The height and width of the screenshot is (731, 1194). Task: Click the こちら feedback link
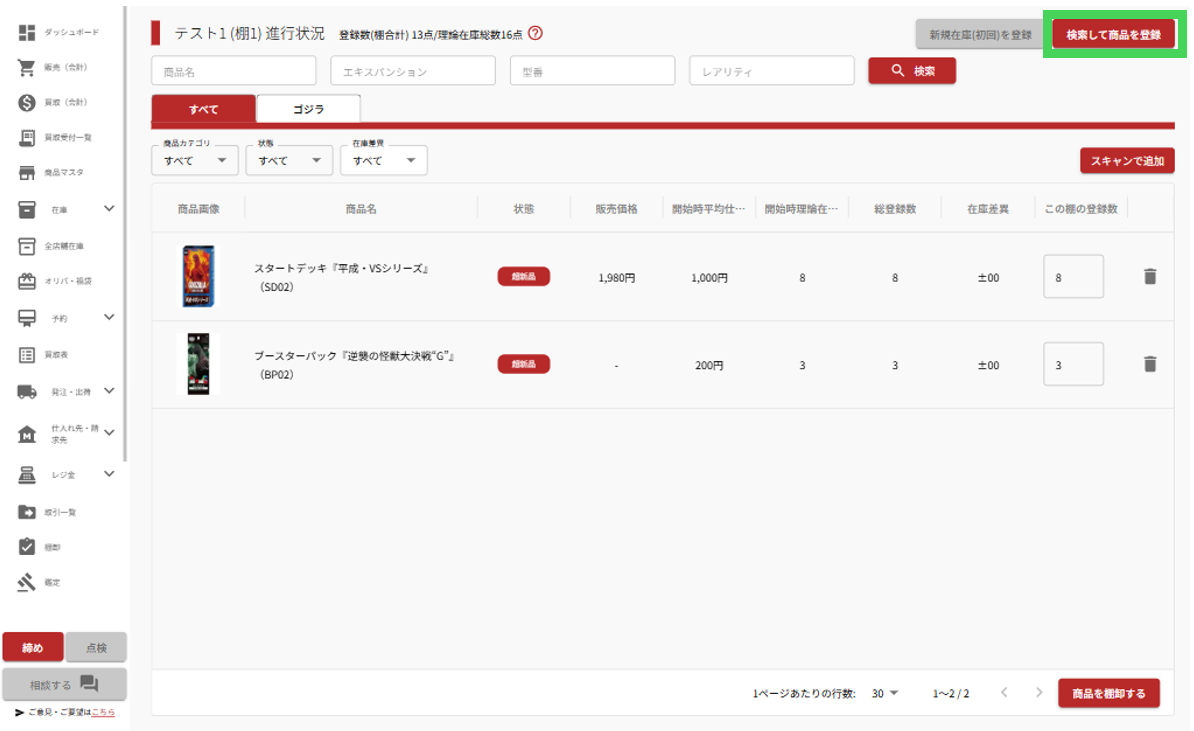pos(102,712)
